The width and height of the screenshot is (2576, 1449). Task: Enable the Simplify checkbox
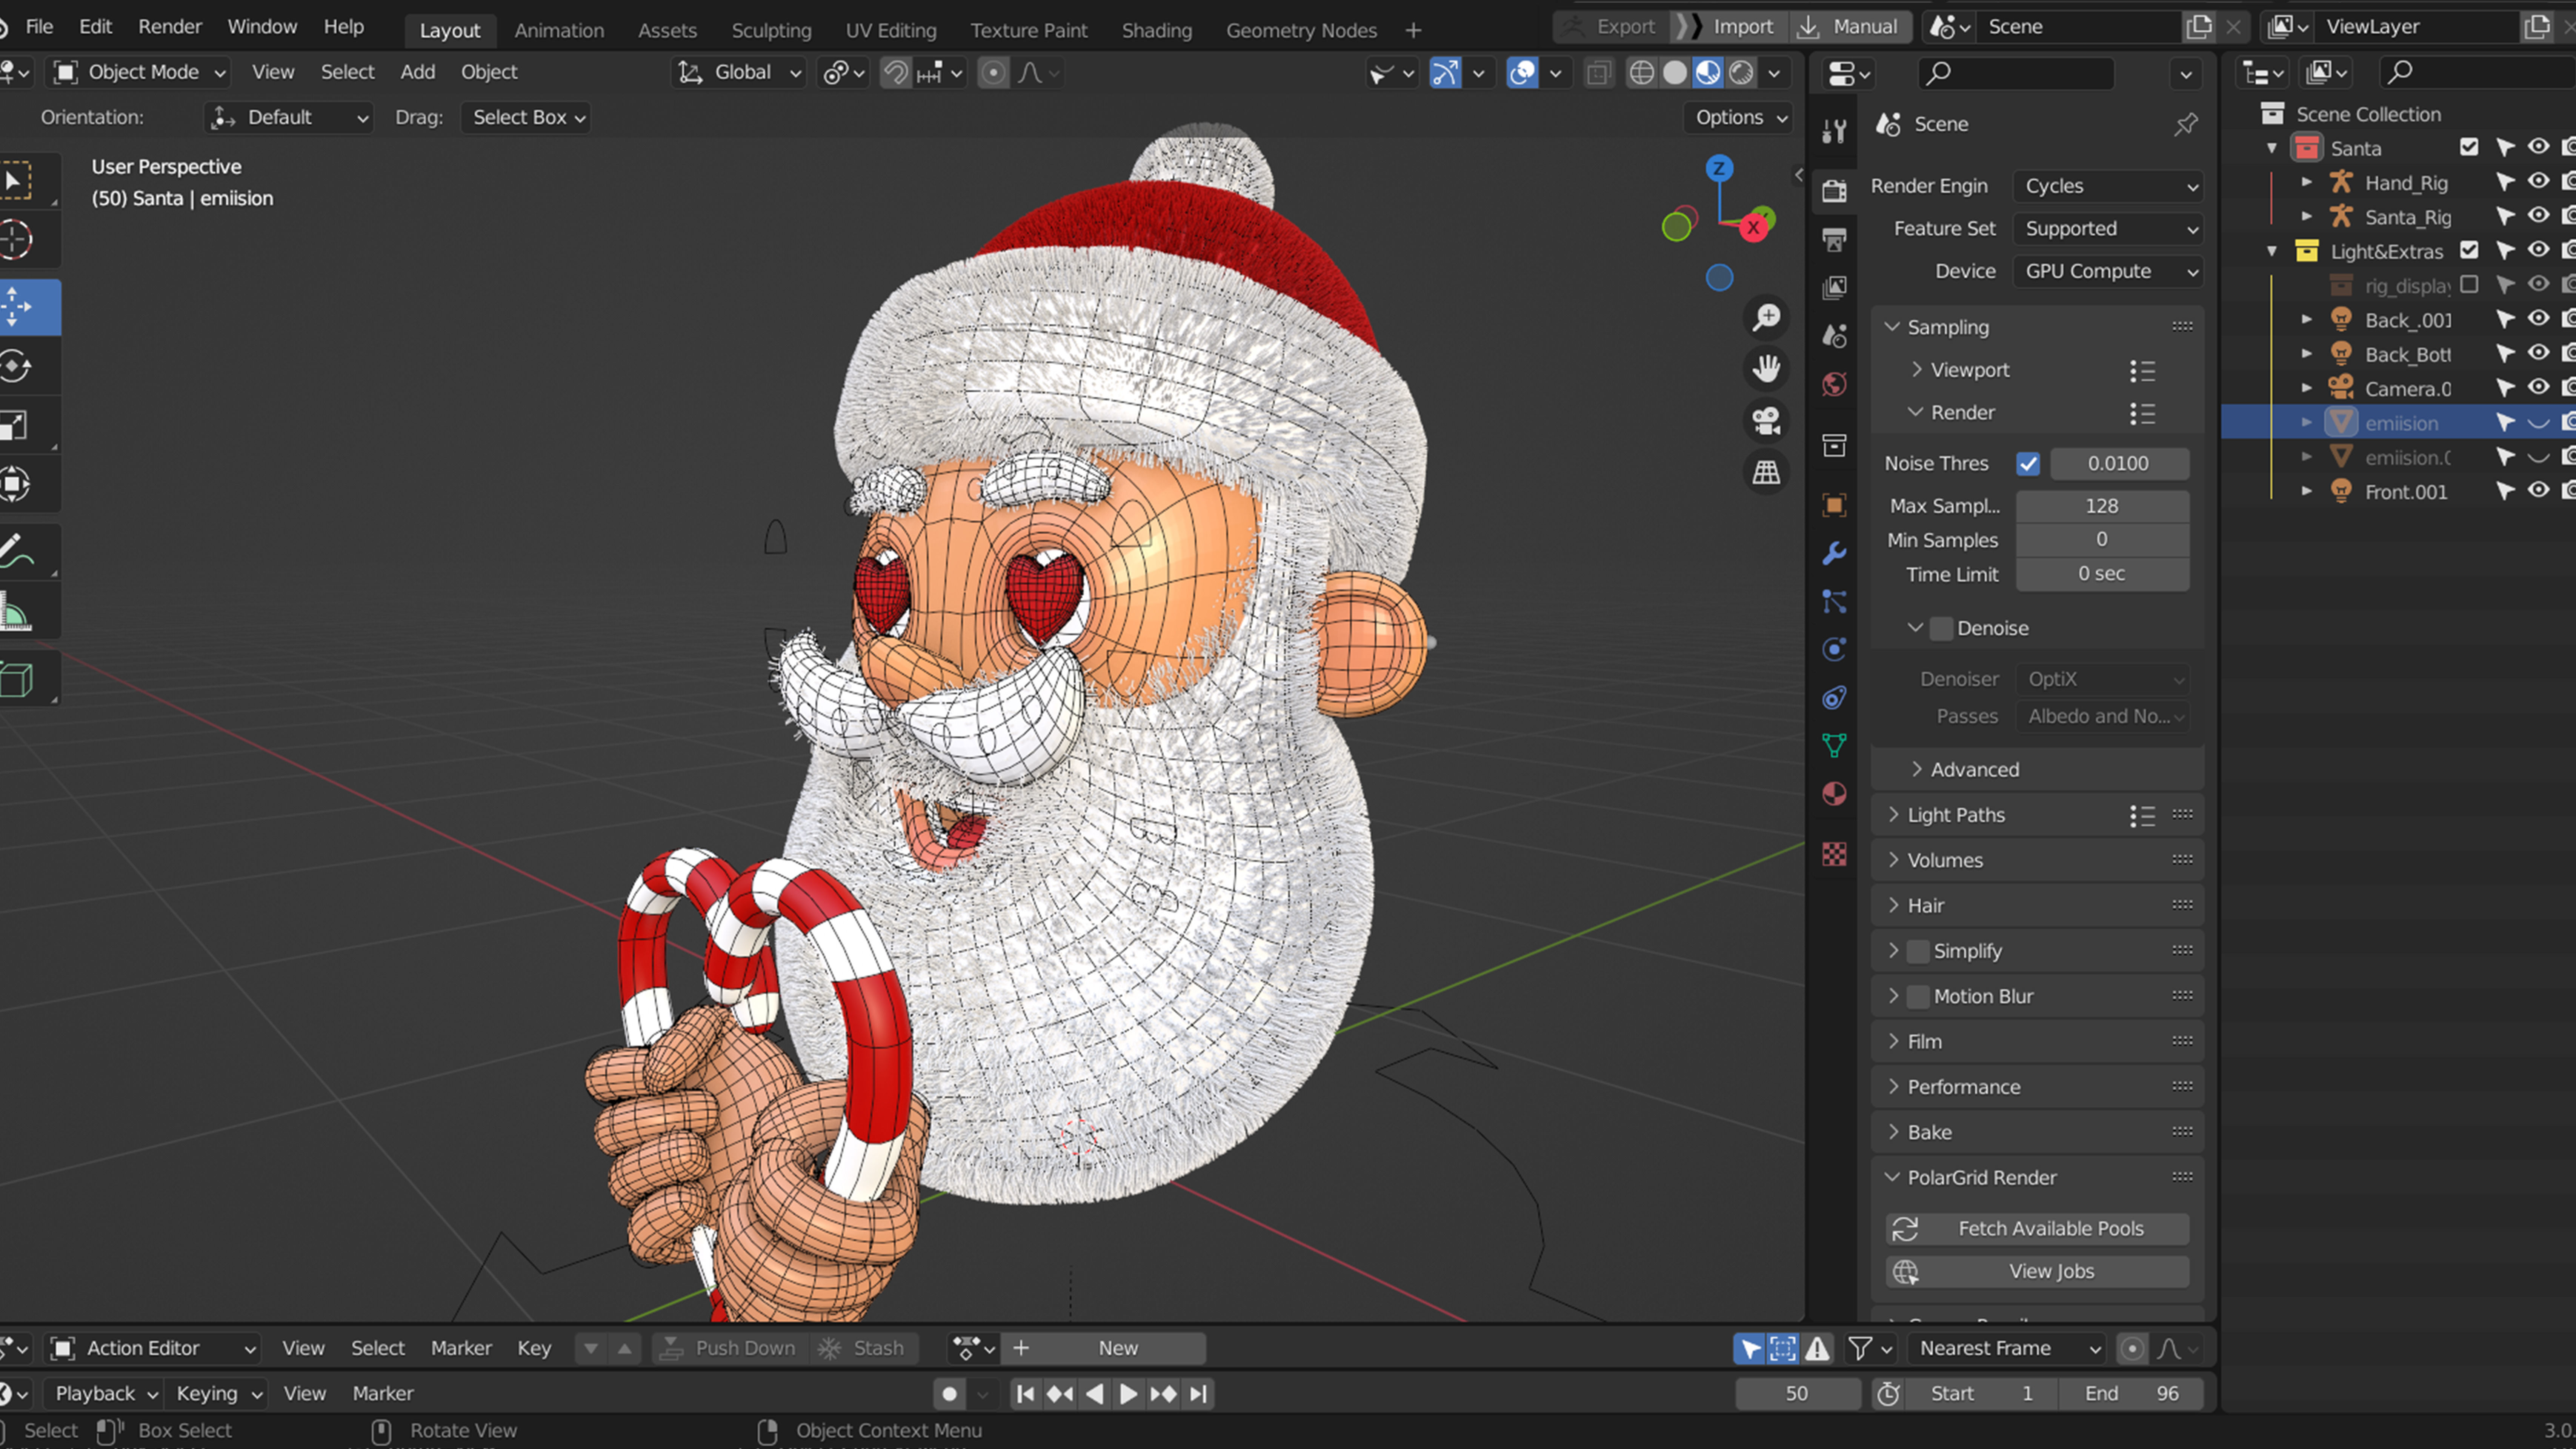pyautogui.click(x=1918, y=951)
